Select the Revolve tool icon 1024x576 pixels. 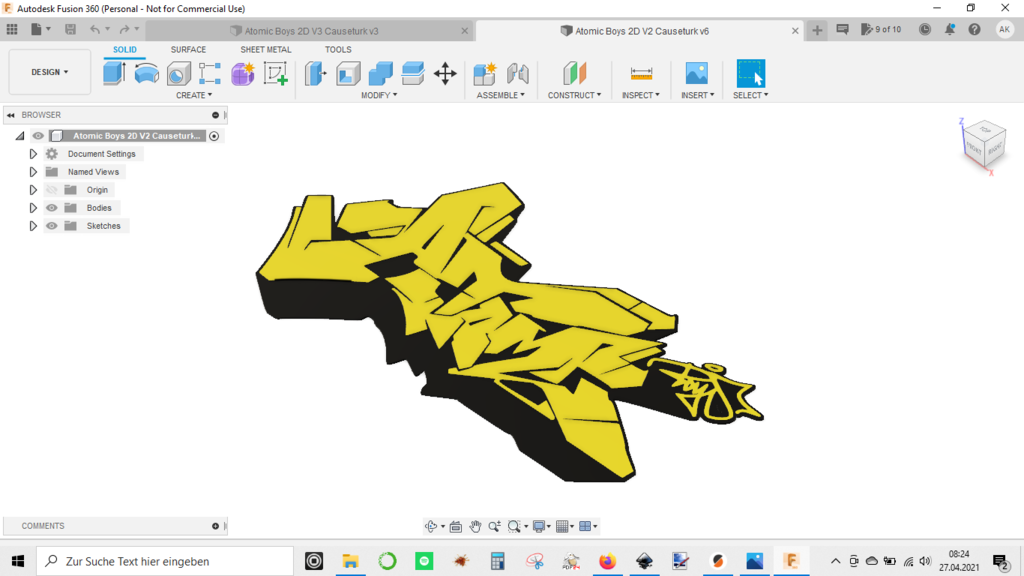[146, 74]
